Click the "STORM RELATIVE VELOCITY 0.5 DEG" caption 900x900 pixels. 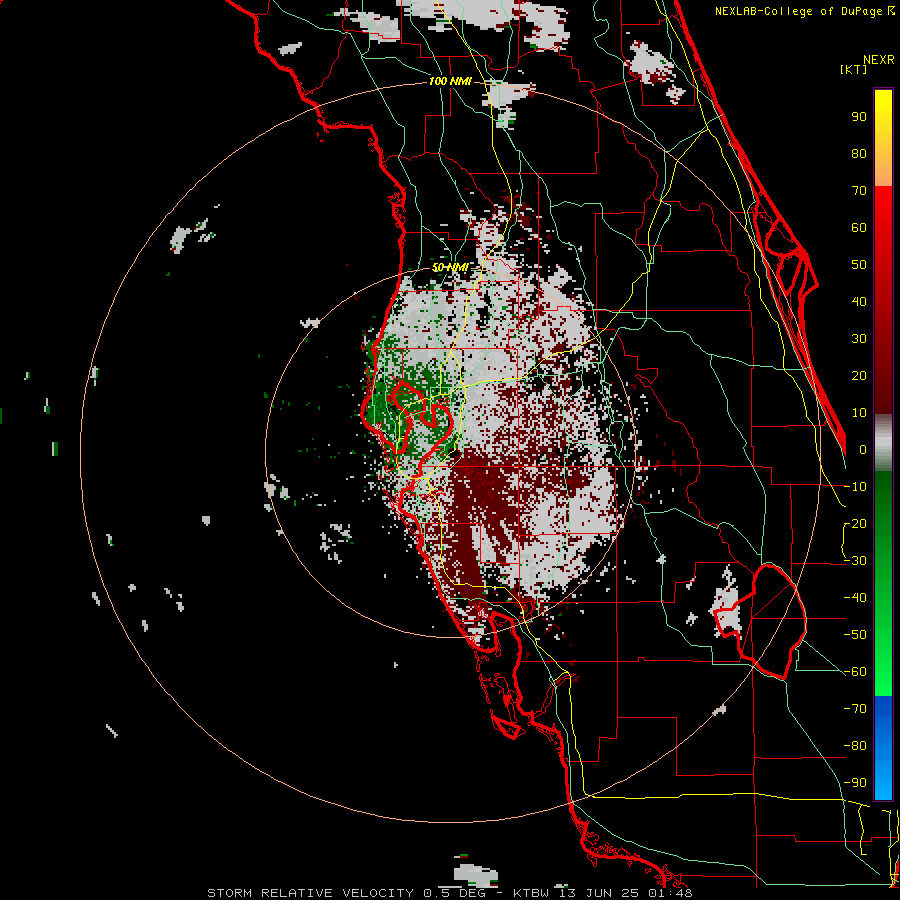(x=346, y=893)
